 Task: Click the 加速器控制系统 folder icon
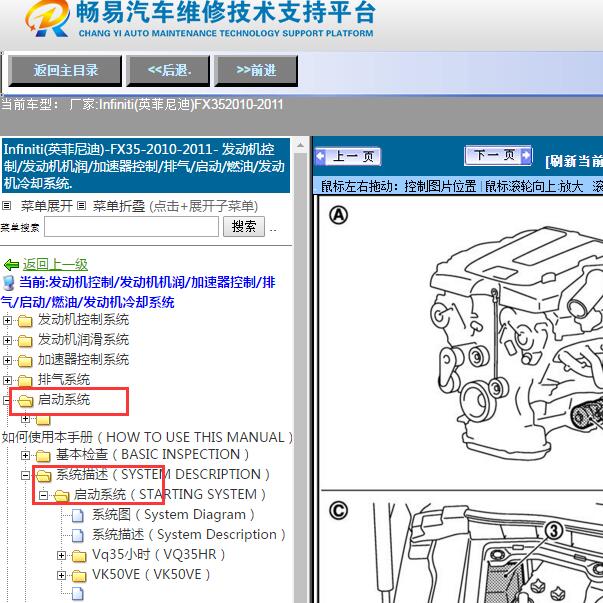tap(25, 361)
